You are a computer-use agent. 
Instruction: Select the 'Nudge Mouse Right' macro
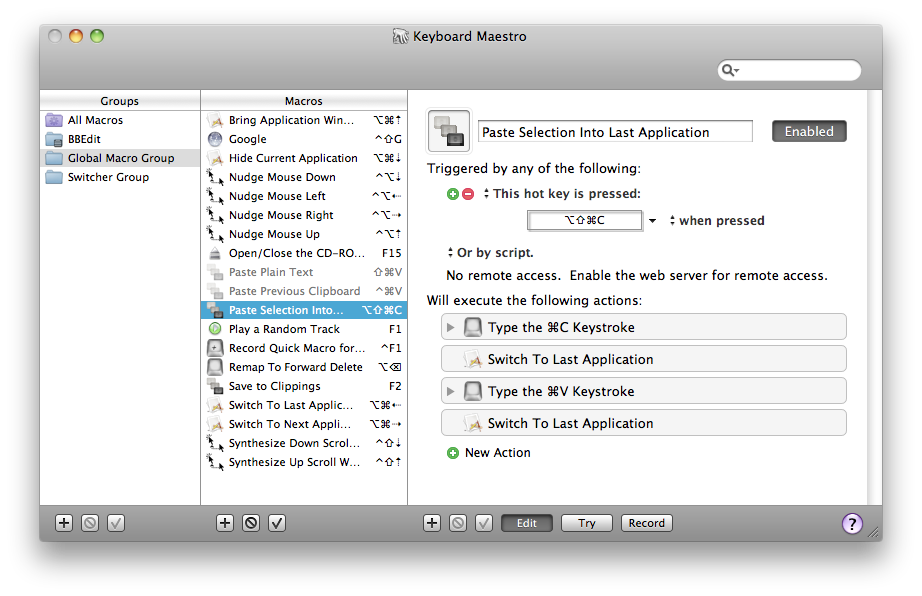point(304,215)
